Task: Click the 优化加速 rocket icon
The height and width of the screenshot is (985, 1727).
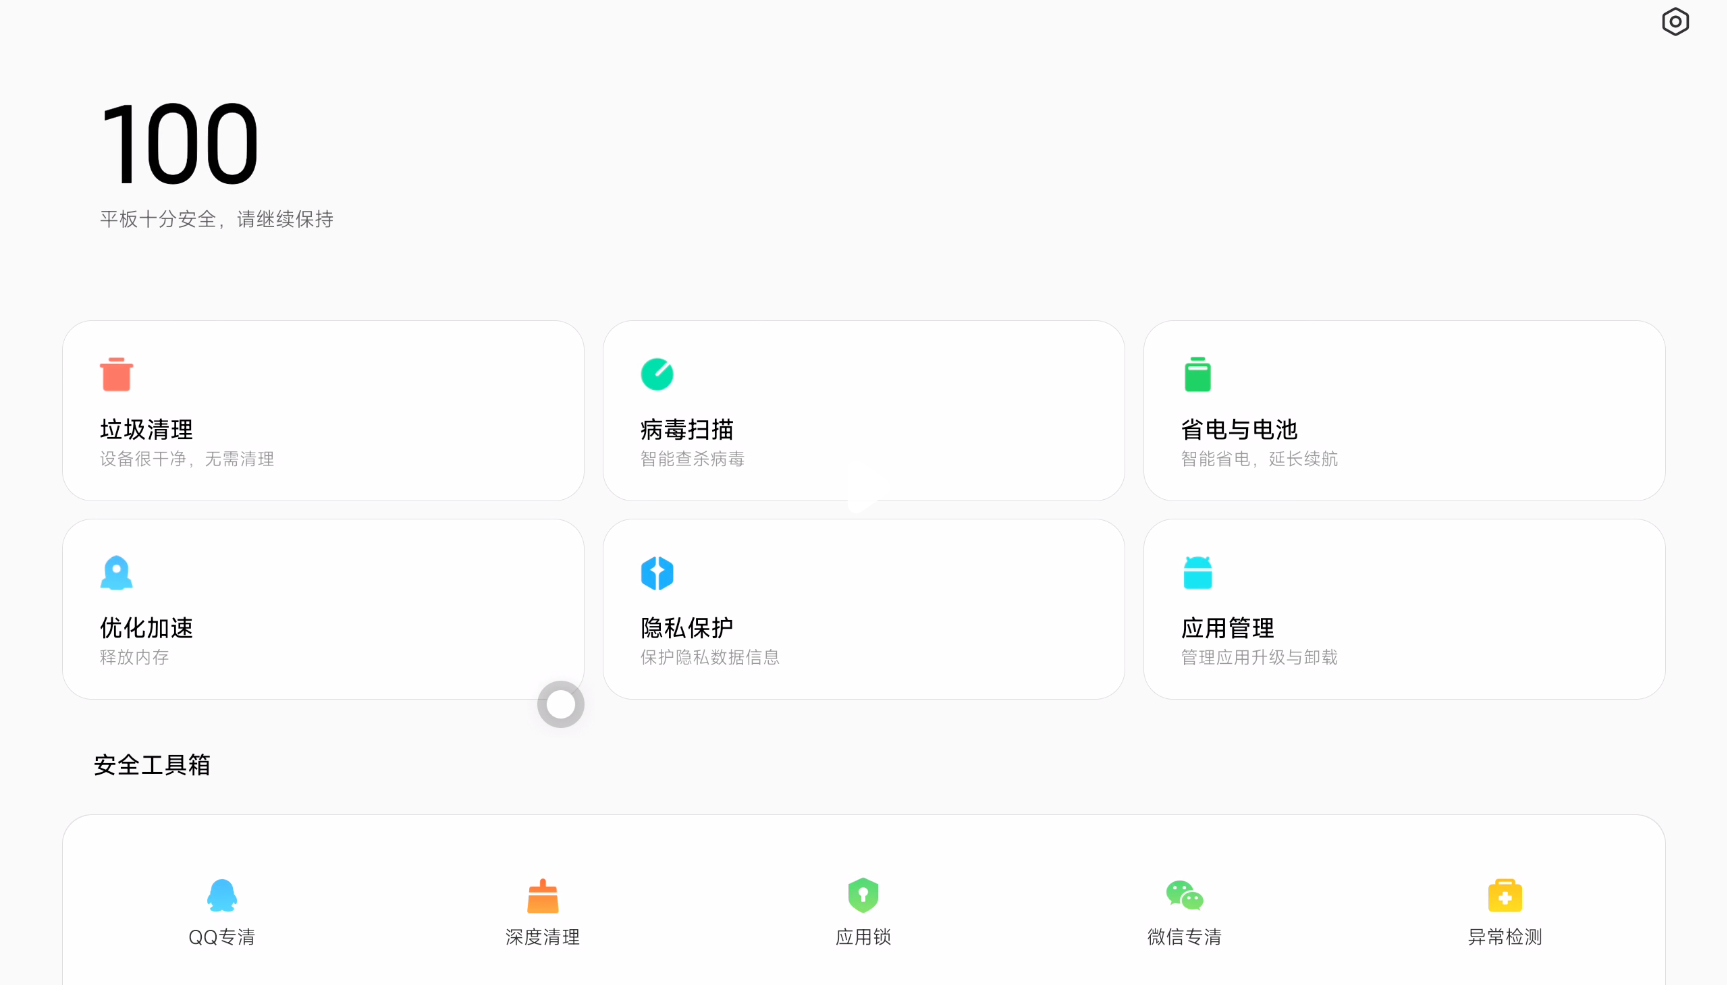Action: [117, 573]
